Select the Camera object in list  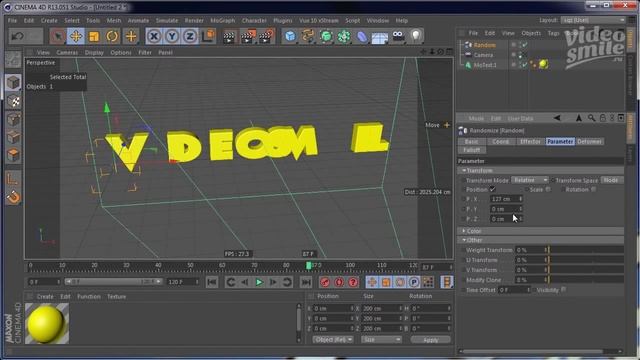tap(483, 55)
